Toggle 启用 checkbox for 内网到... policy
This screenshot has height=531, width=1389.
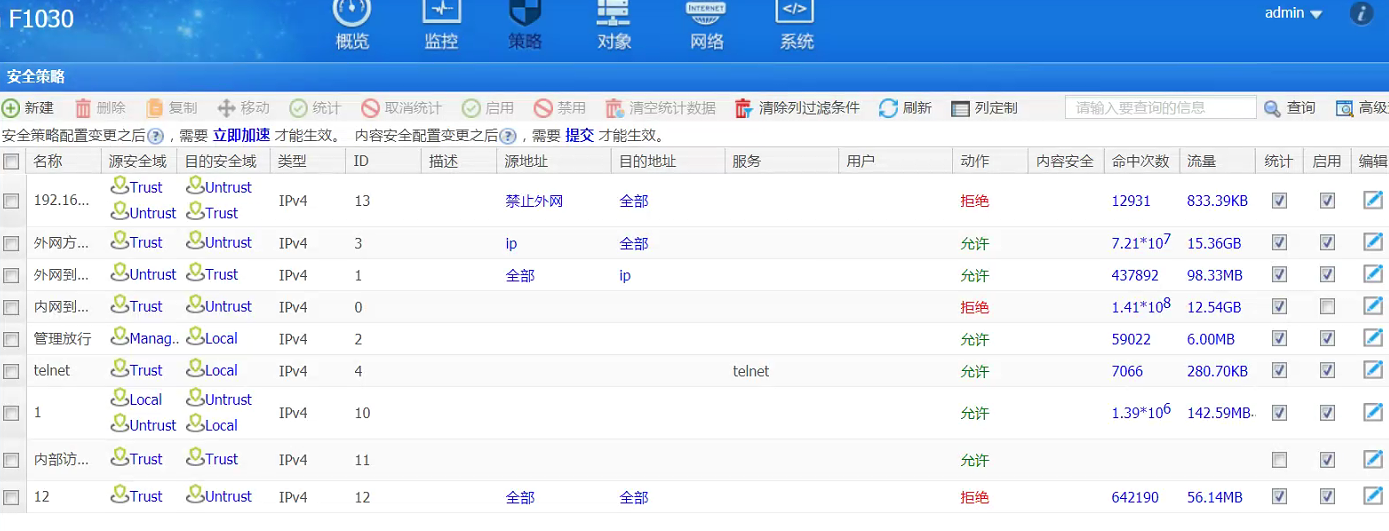pyautogui.click(x=1327, y=307)
